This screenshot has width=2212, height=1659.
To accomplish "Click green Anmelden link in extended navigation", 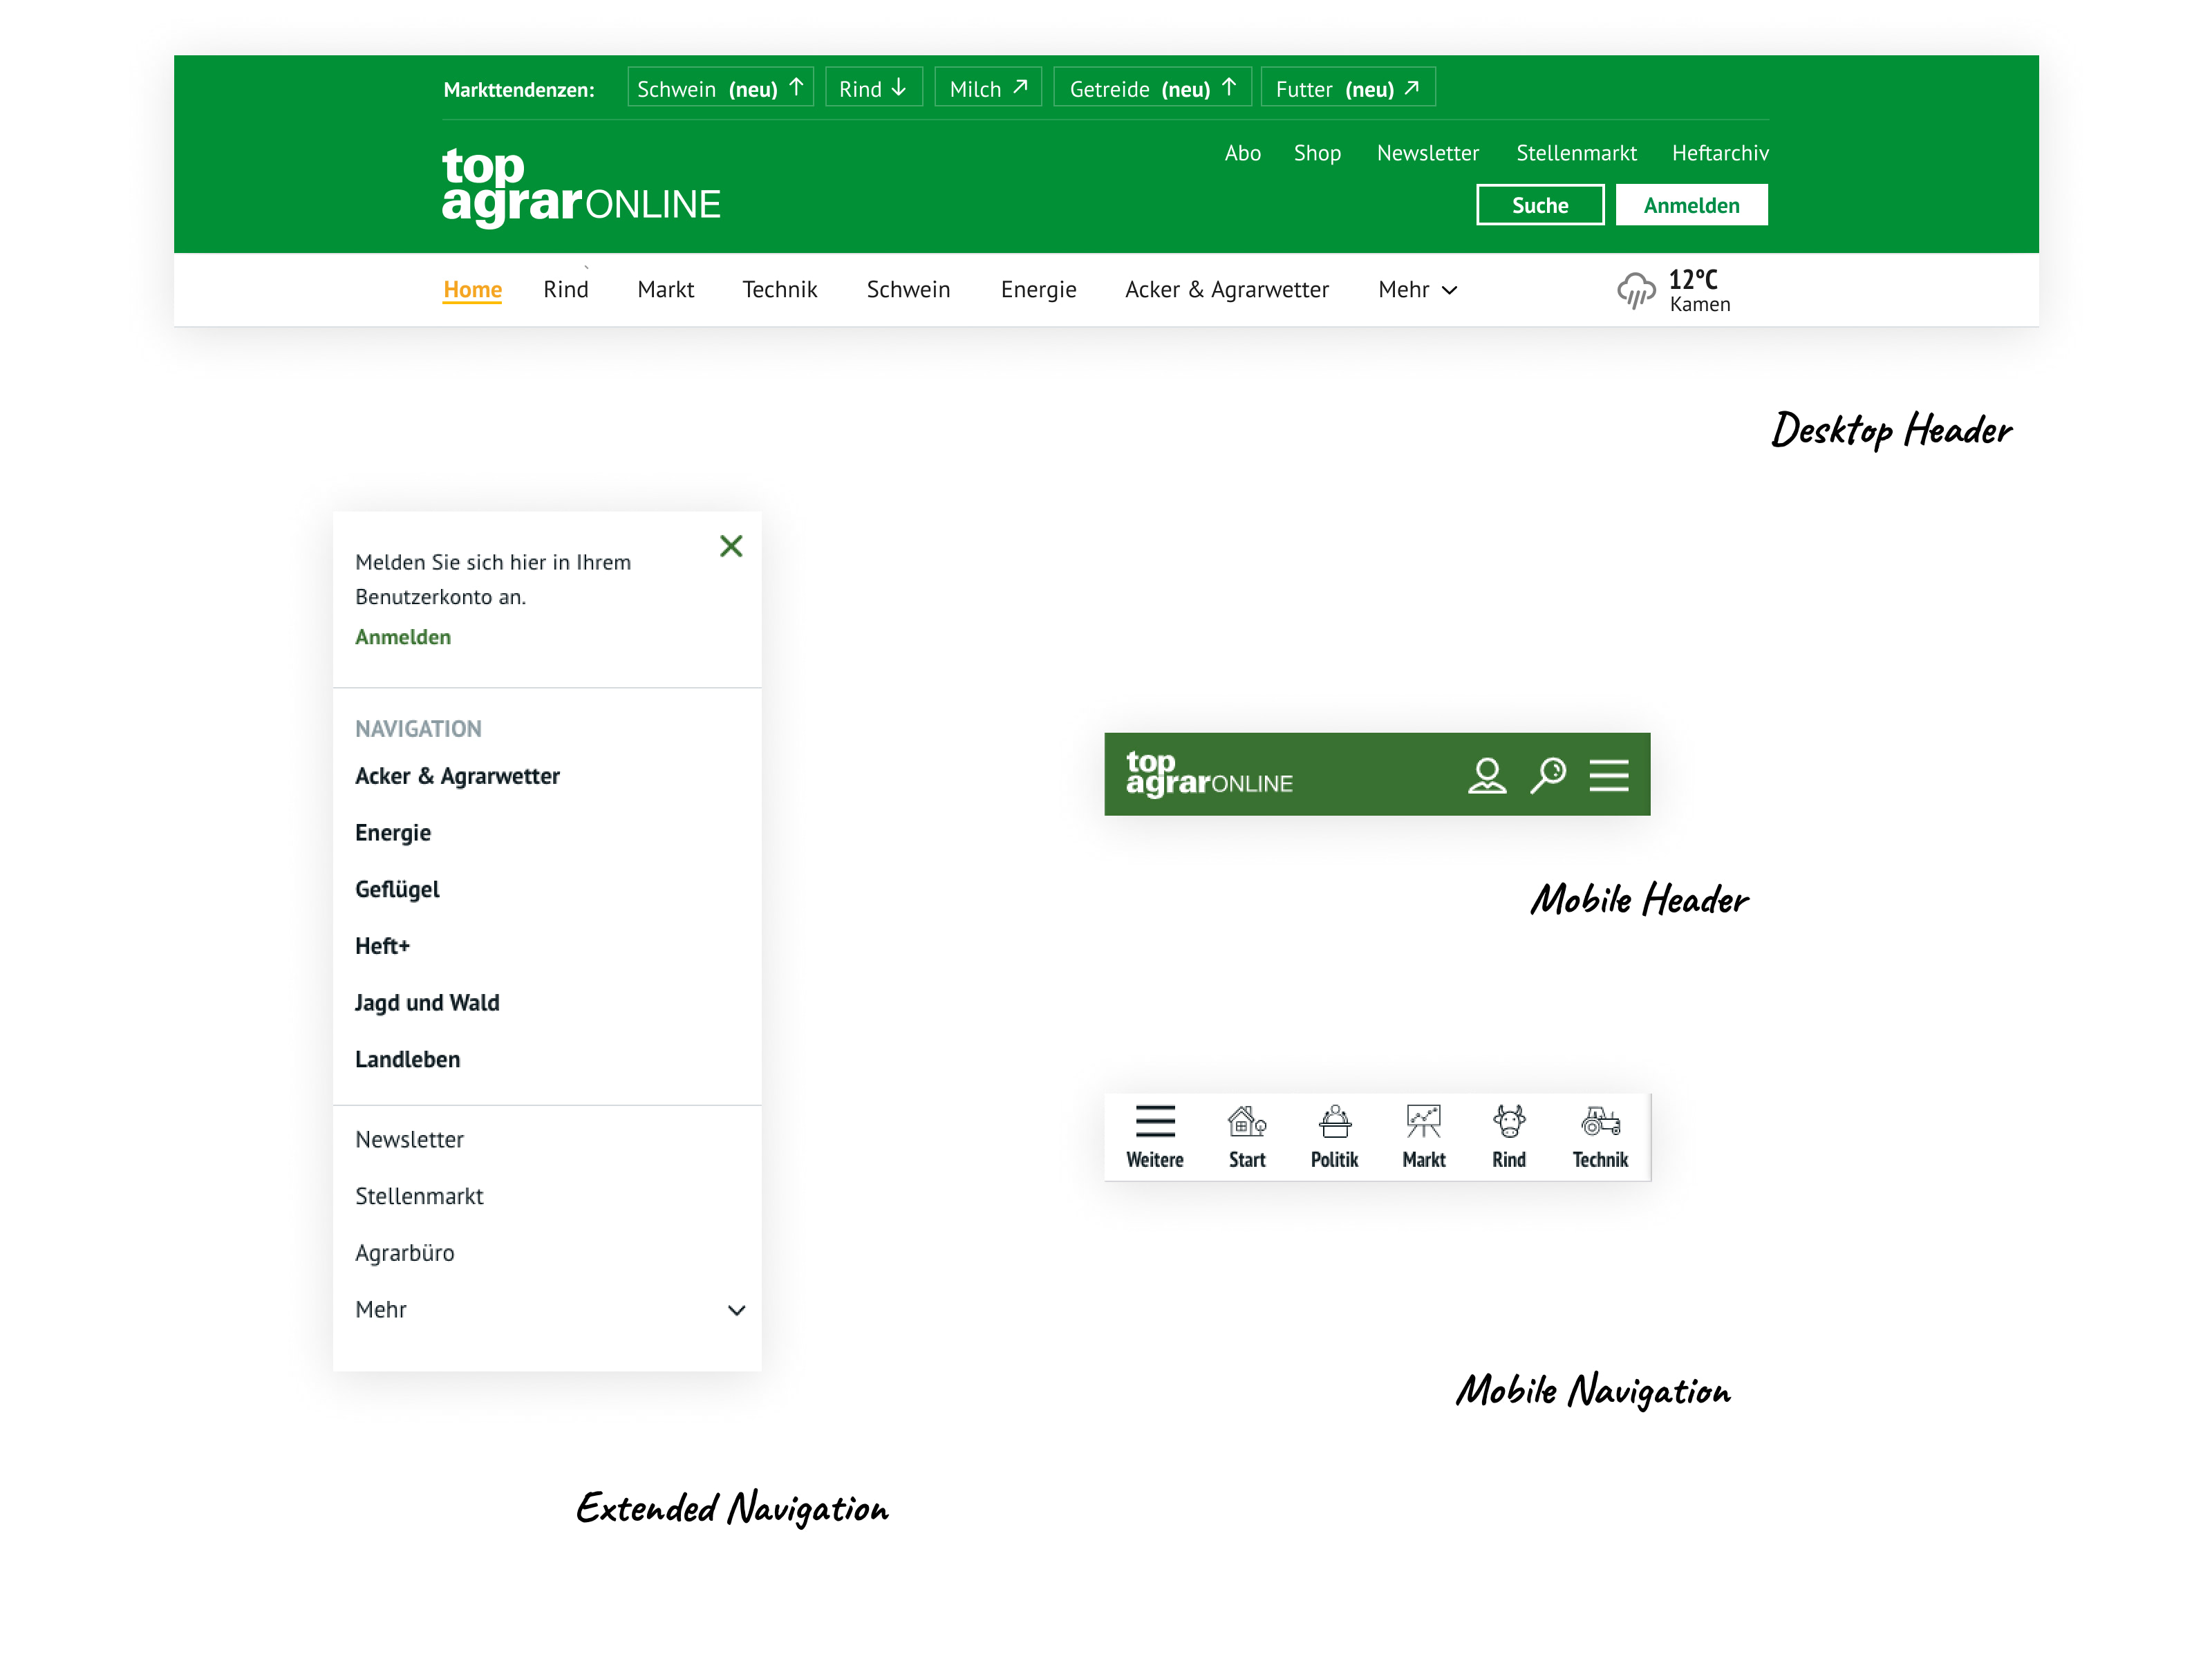I will click(x=403, y=637).
